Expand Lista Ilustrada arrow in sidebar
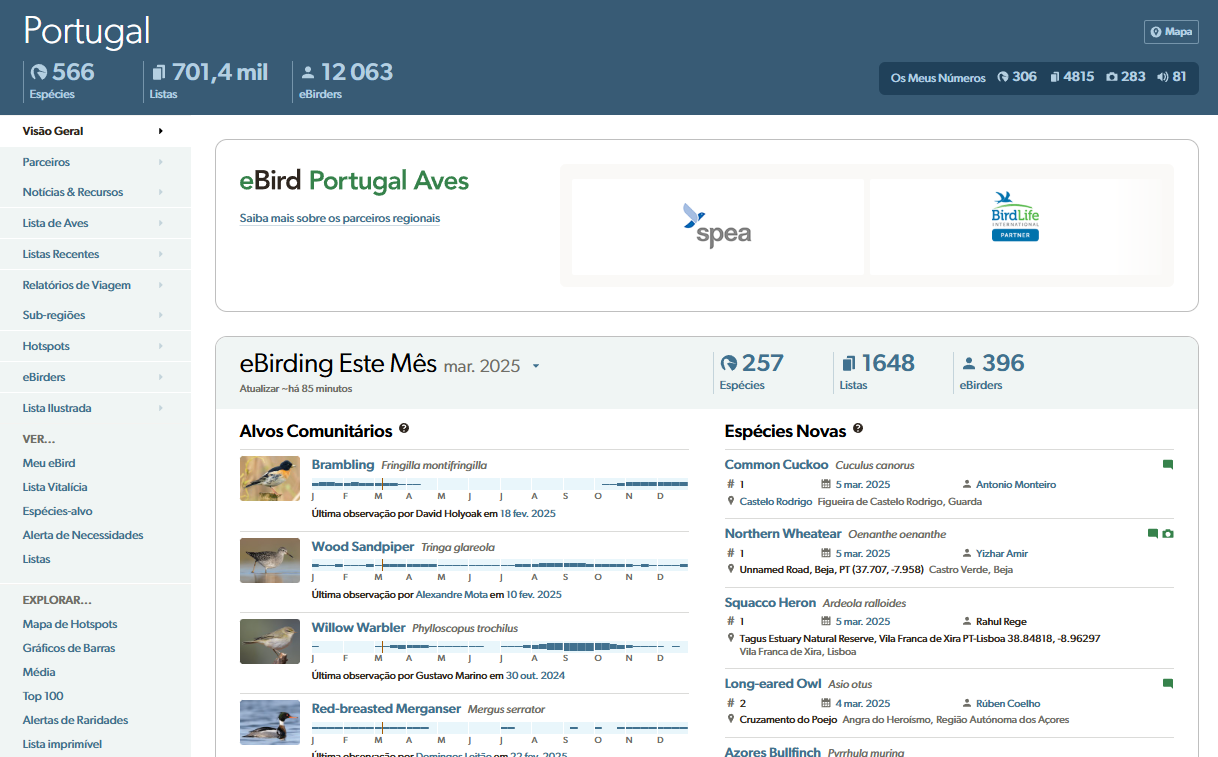The width and height of the screenshot is (1218, 757). [x=160, y=408]
